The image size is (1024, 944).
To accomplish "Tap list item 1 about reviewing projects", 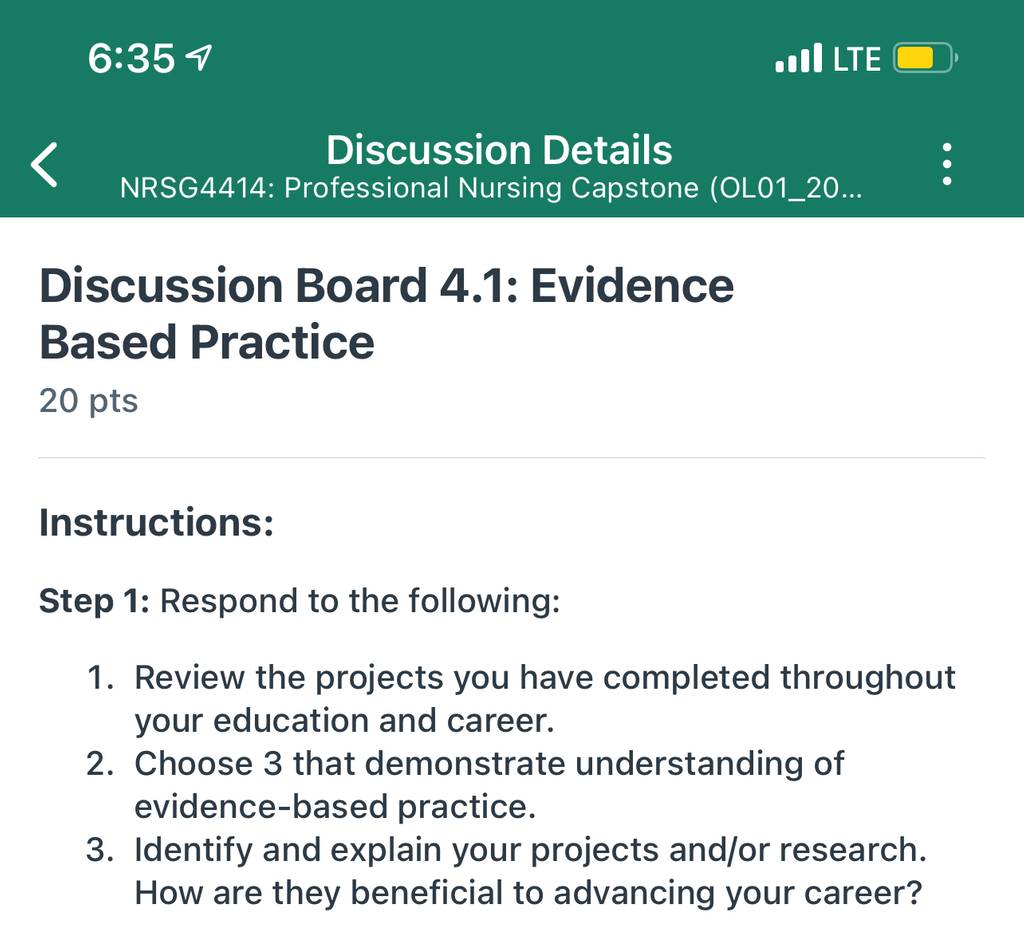I will point(521,699).
